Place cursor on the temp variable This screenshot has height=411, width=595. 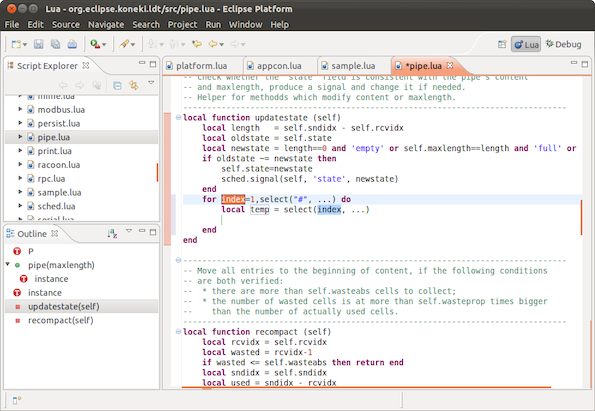click(260, 209)
